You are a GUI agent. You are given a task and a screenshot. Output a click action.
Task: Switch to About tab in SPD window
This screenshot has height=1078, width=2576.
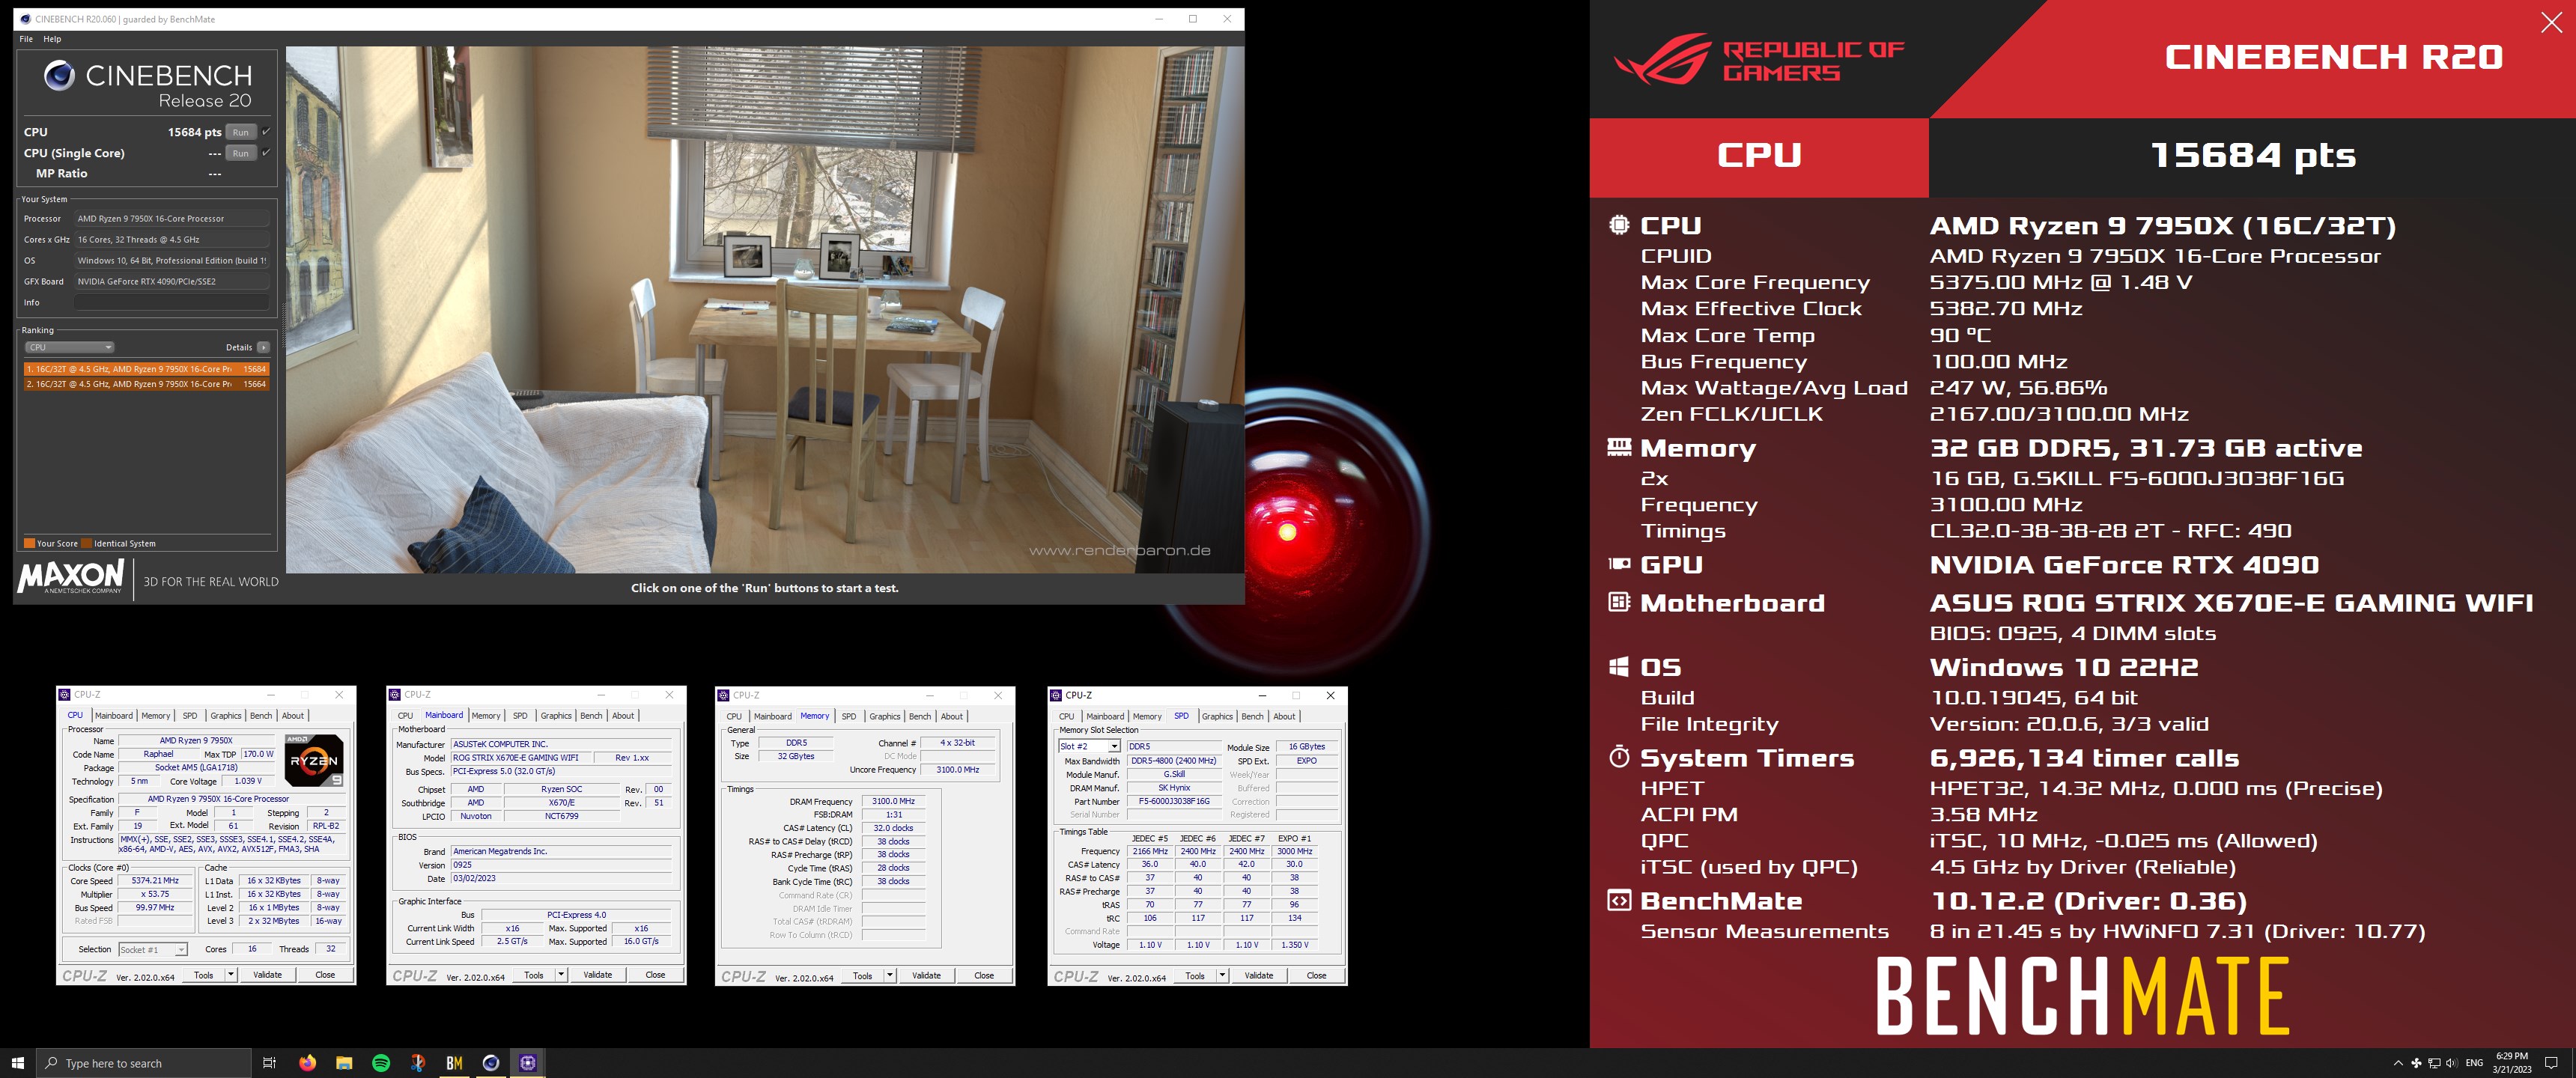point(1284,716)
